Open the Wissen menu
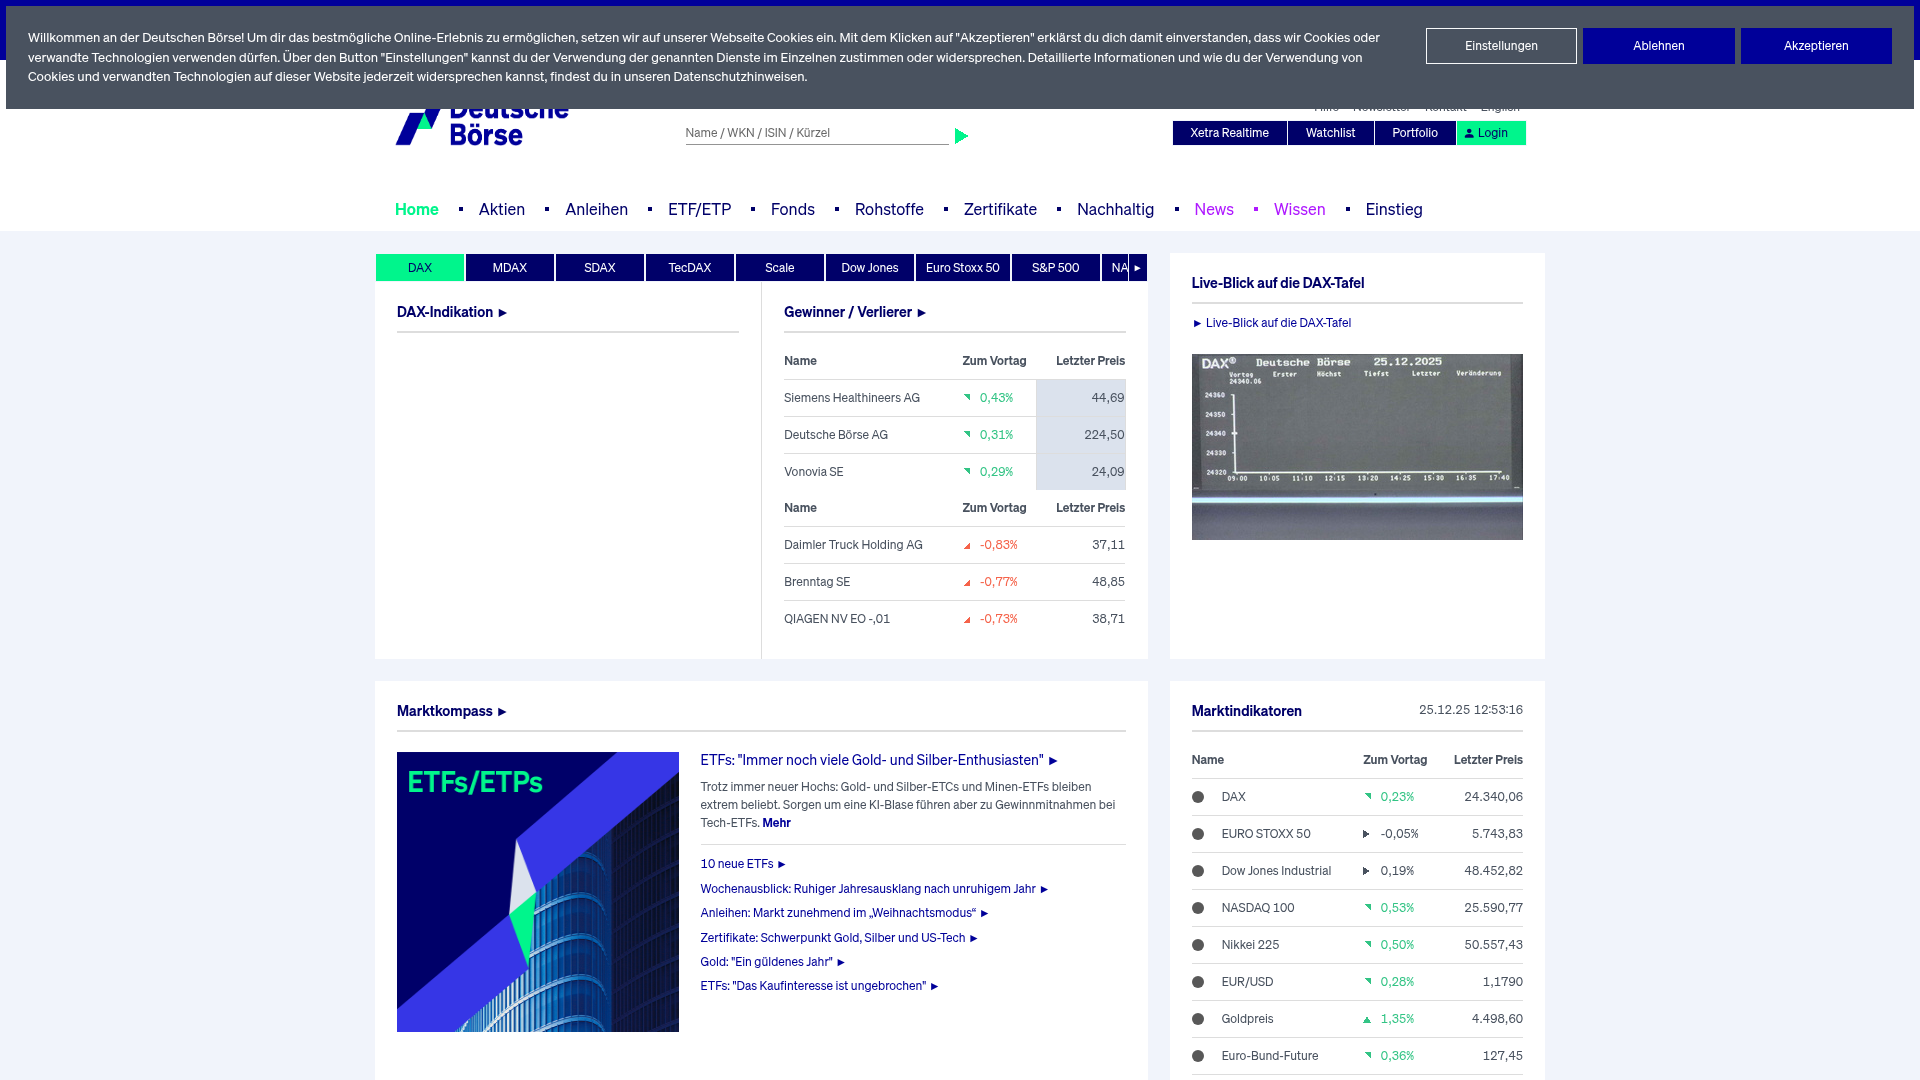The image size is (1920, 1080). [x=1300, y=209]
